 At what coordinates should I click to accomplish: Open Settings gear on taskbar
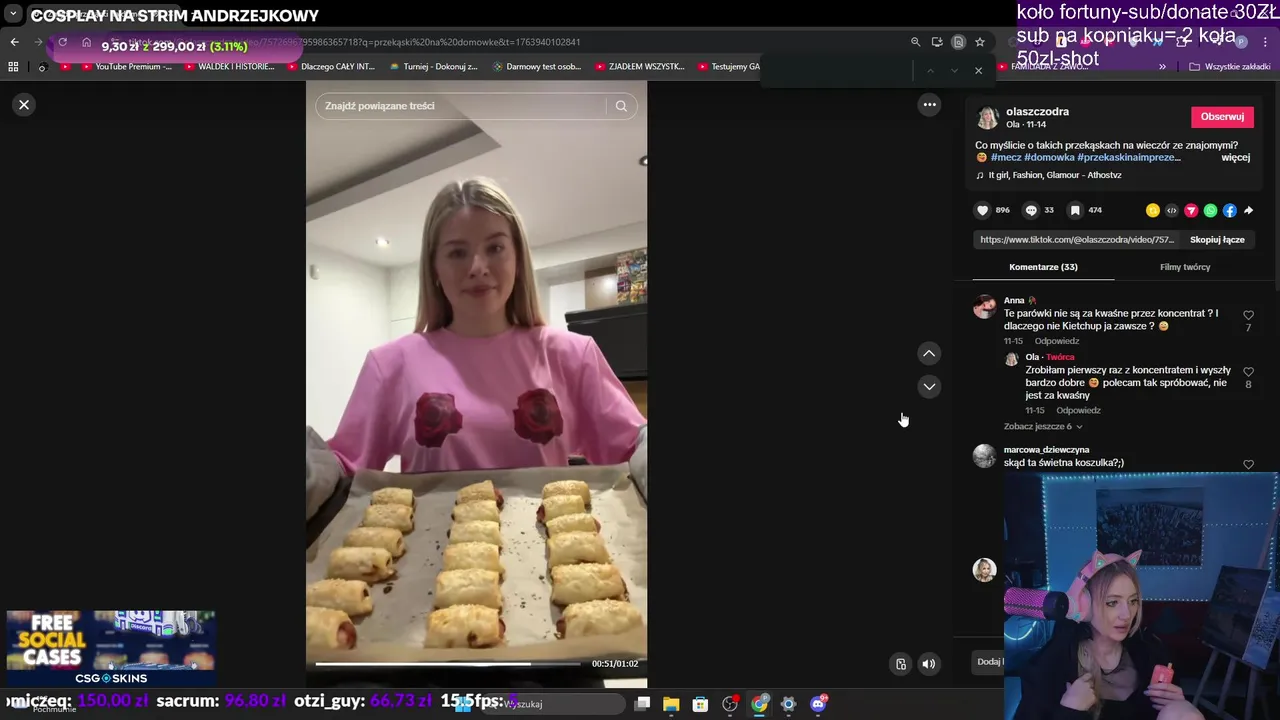(788, 704)
